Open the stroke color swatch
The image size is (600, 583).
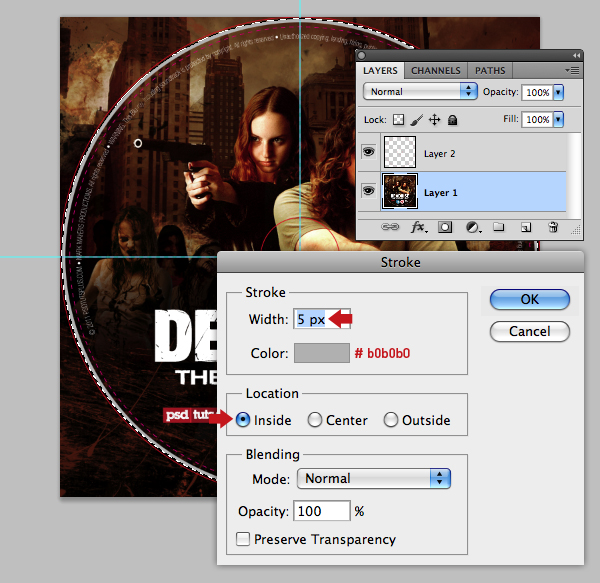321,353
